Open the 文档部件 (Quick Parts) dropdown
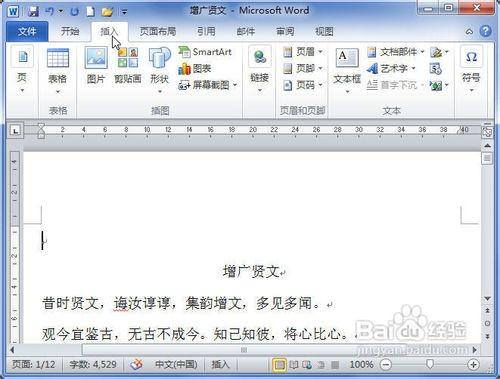Image resolution: width=500 pixels, height=379 pixels. pyautogui.click(x=395, y=52)
